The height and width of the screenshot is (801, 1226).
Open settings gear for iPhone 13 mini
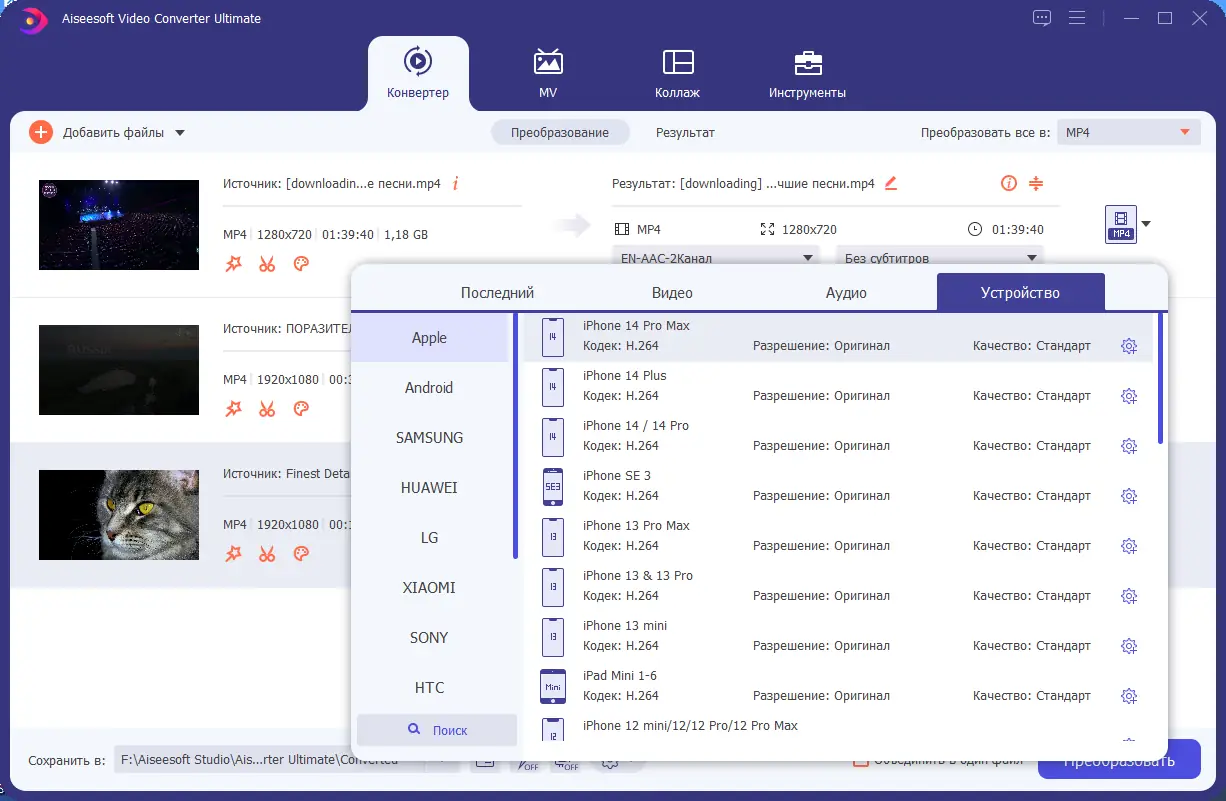pyautogui.click(x=1129, y=646)
